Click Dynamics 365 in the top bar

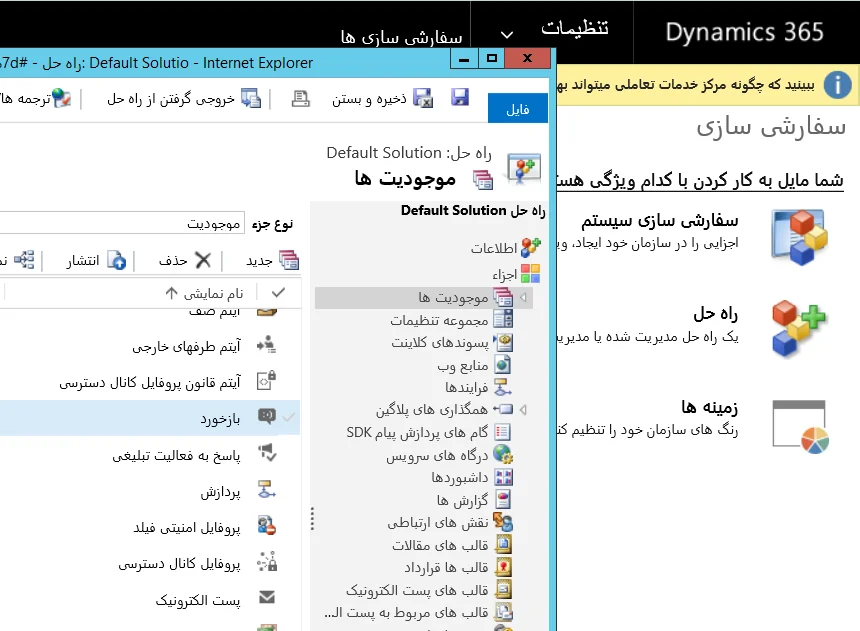(744, 32)
